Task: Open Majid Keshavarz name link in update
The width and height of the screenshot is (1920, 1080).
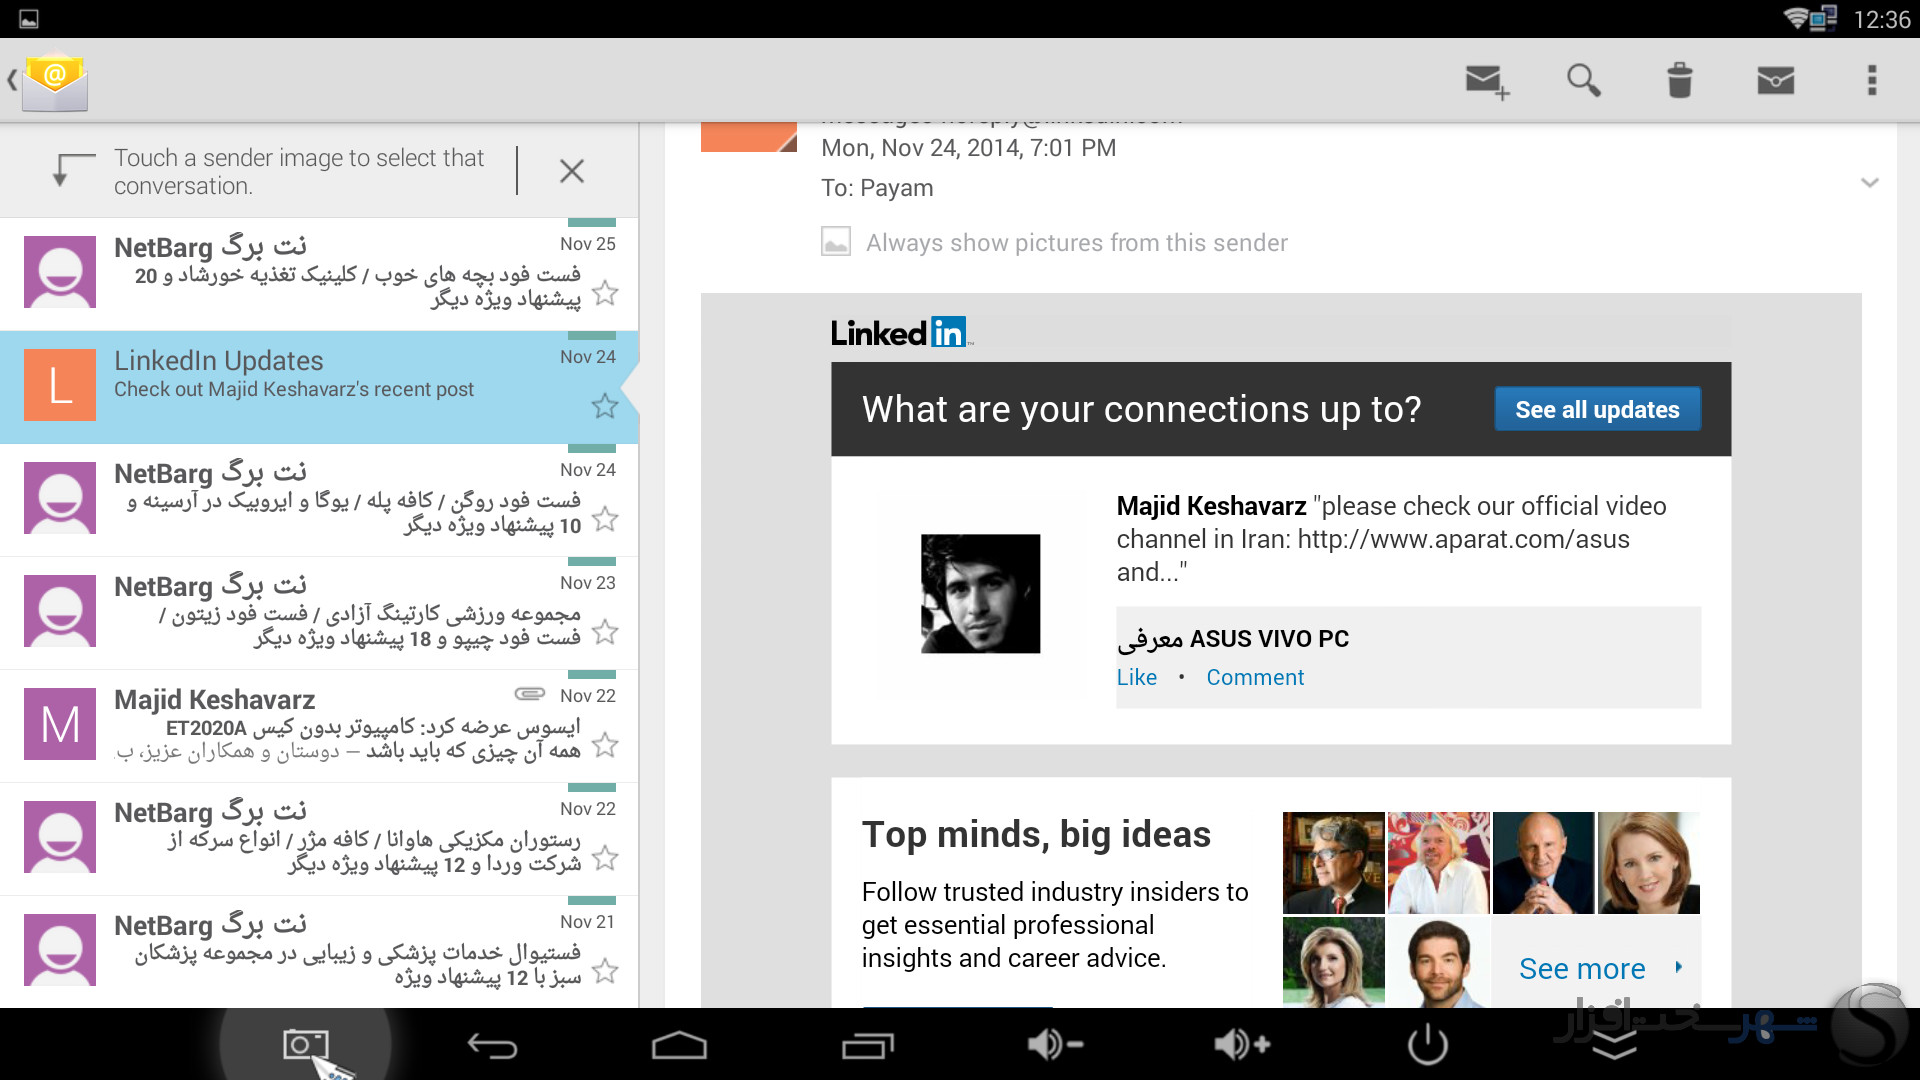Action: [x=1211, y=506]
